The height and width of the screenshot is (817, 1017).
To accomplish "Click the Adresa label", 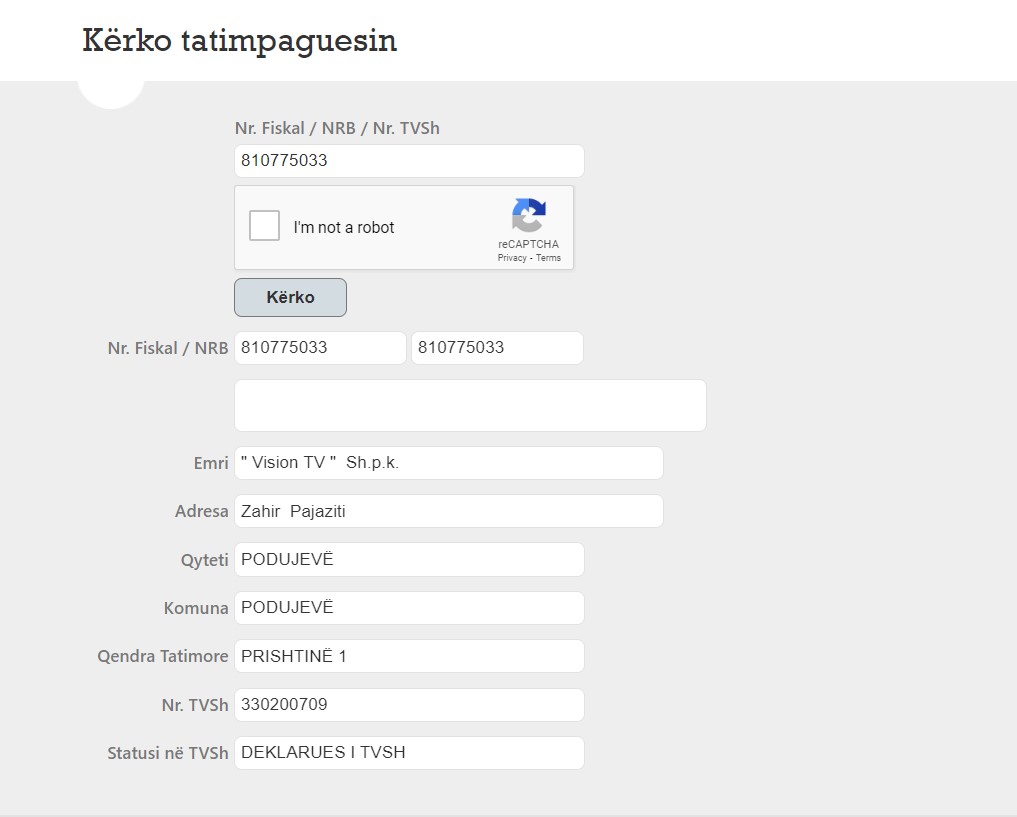I will (202, 511).
